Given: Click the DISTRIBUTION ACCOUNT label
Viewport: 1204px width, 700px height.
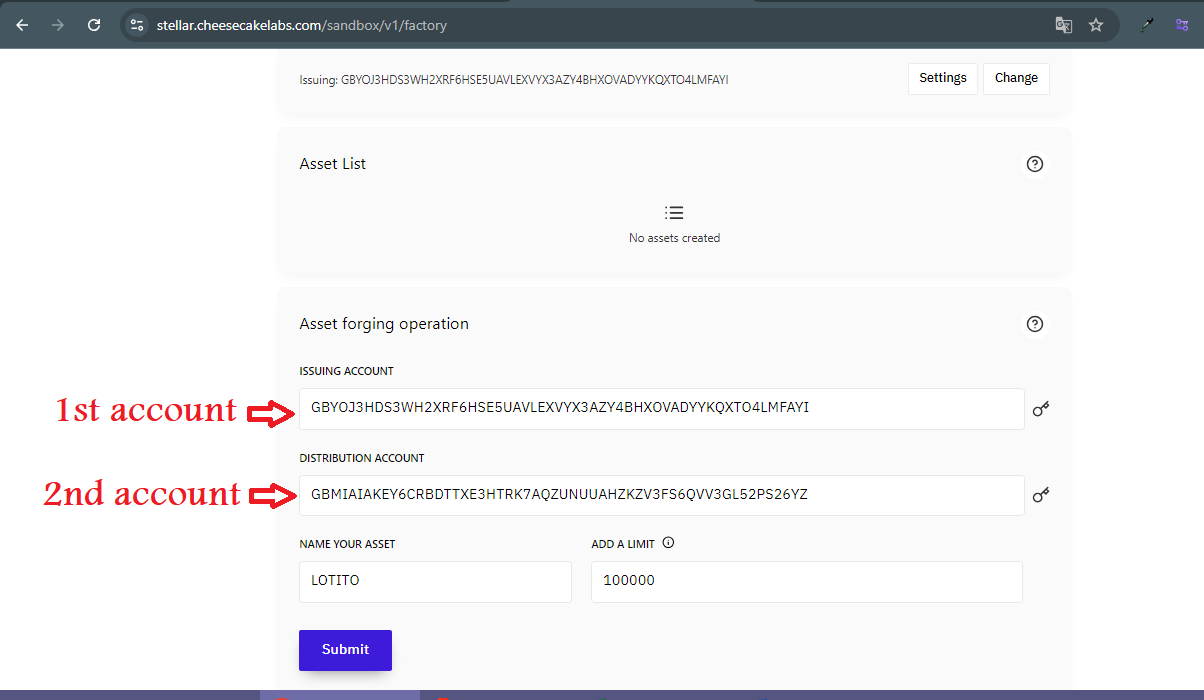Looking at the screenshot, I should (362, 458).
